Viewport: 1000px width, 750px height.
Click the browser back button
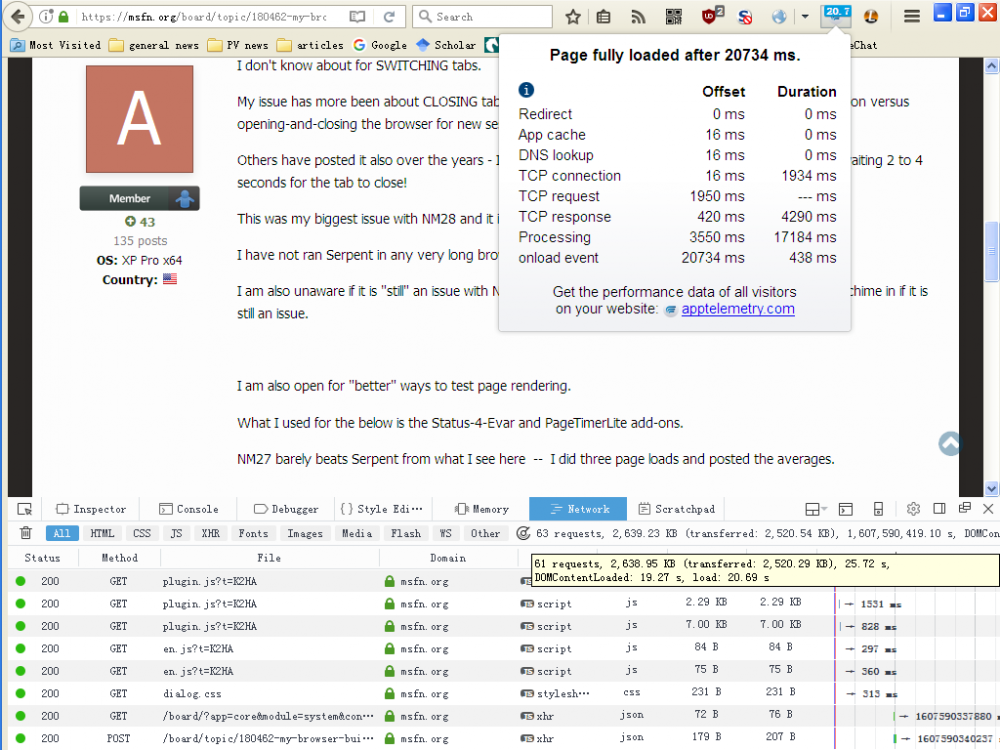point(18,17)
